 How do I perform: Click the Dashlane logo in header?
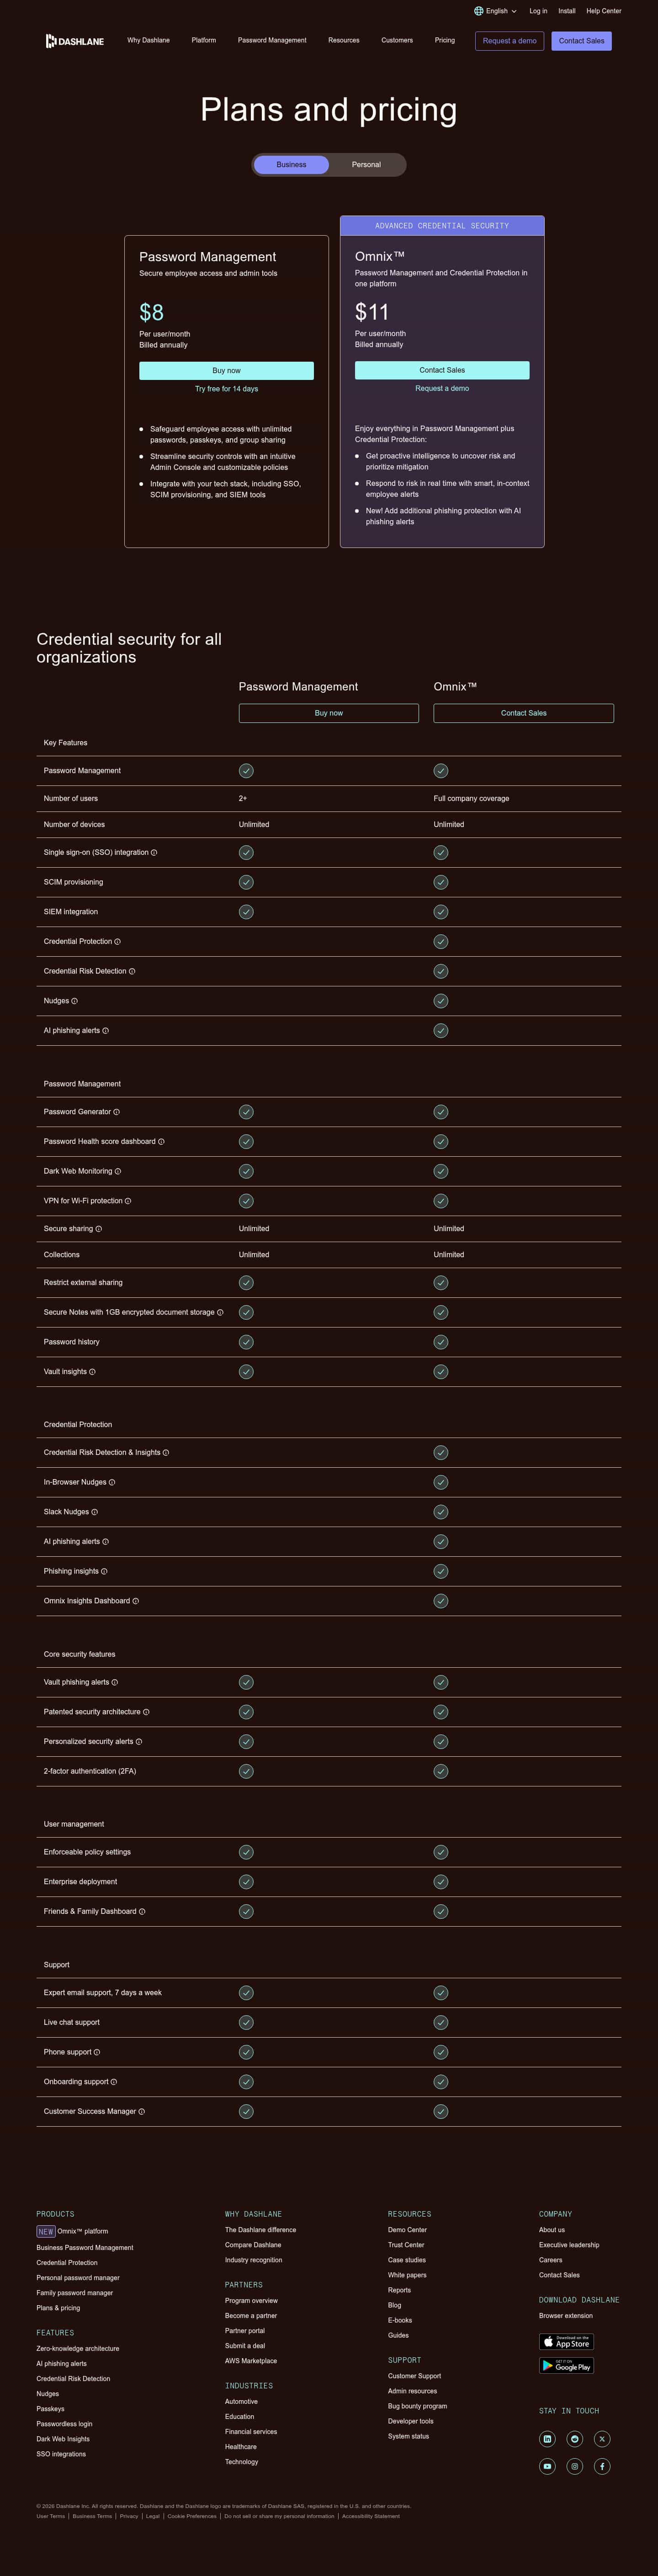(x=75, y=41)
